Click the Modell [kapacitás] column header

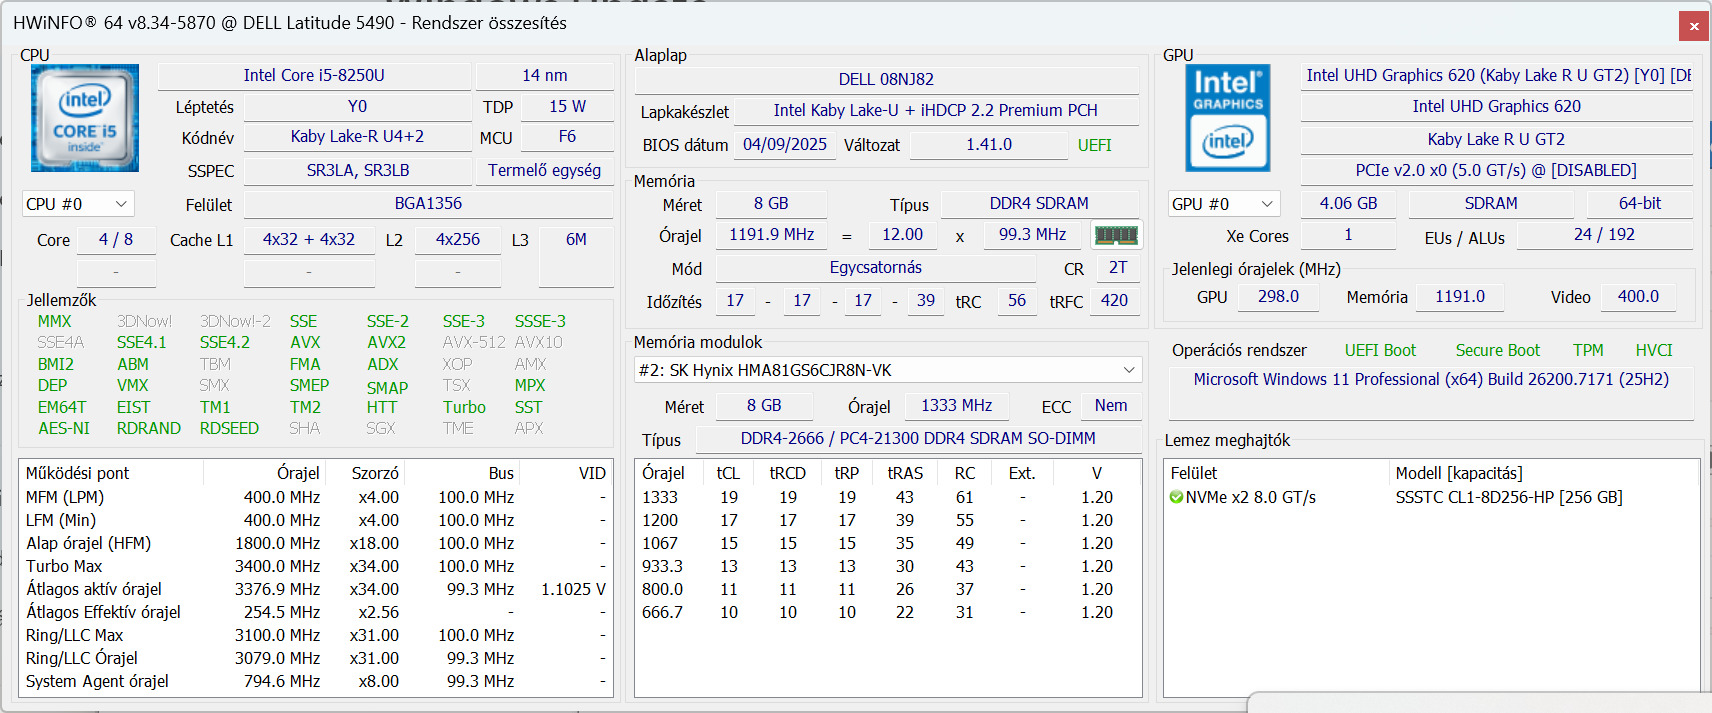point(1458,473)
